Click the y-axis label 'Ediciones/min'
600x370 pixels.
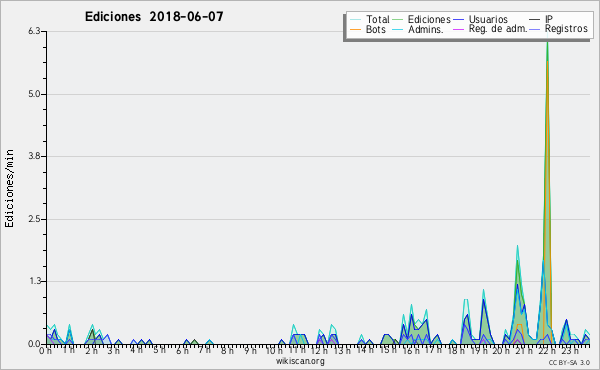point(9,188)
